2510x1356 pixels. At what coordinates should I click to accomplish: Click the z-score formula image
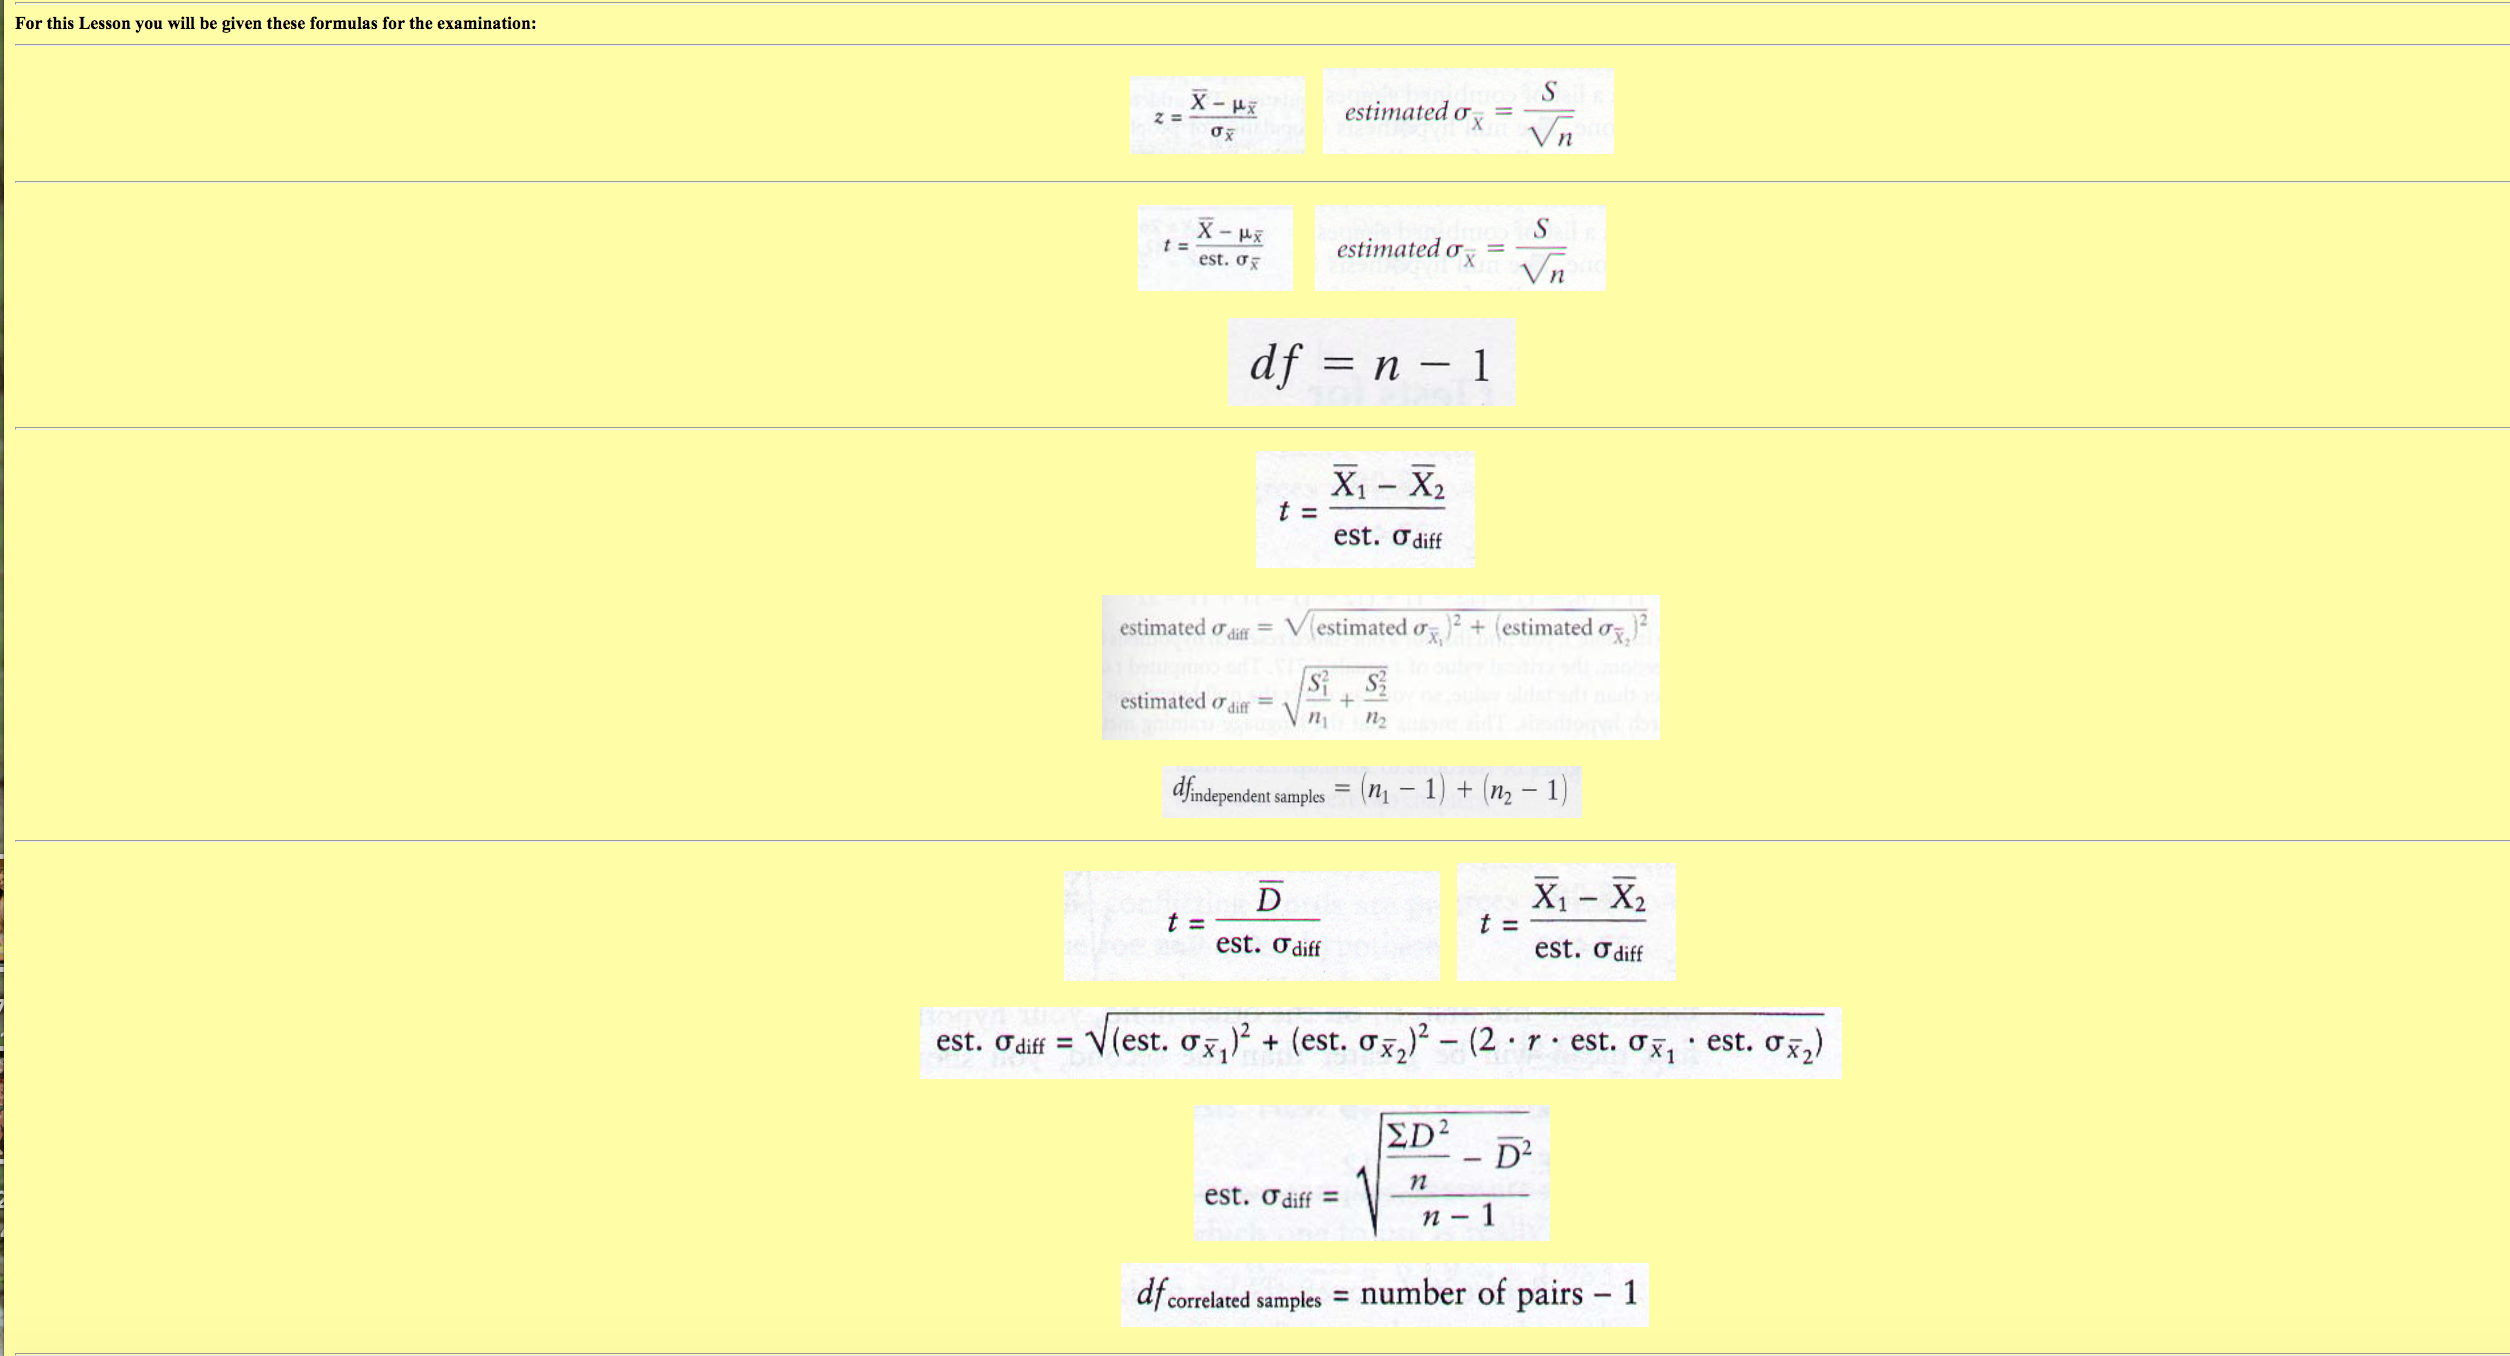coord(1216,113)
